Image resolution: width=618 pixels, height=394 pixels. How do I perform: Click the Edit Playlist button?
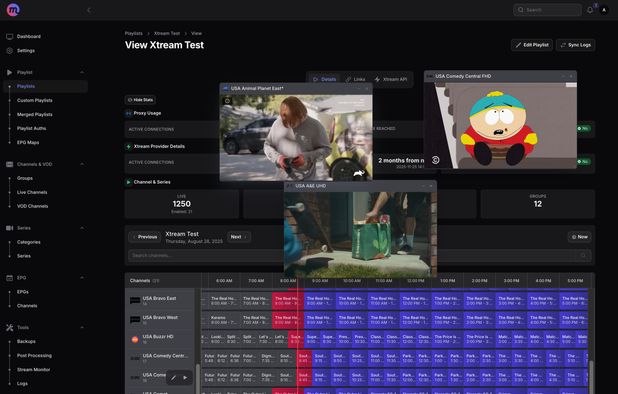[x=532, y=45]
